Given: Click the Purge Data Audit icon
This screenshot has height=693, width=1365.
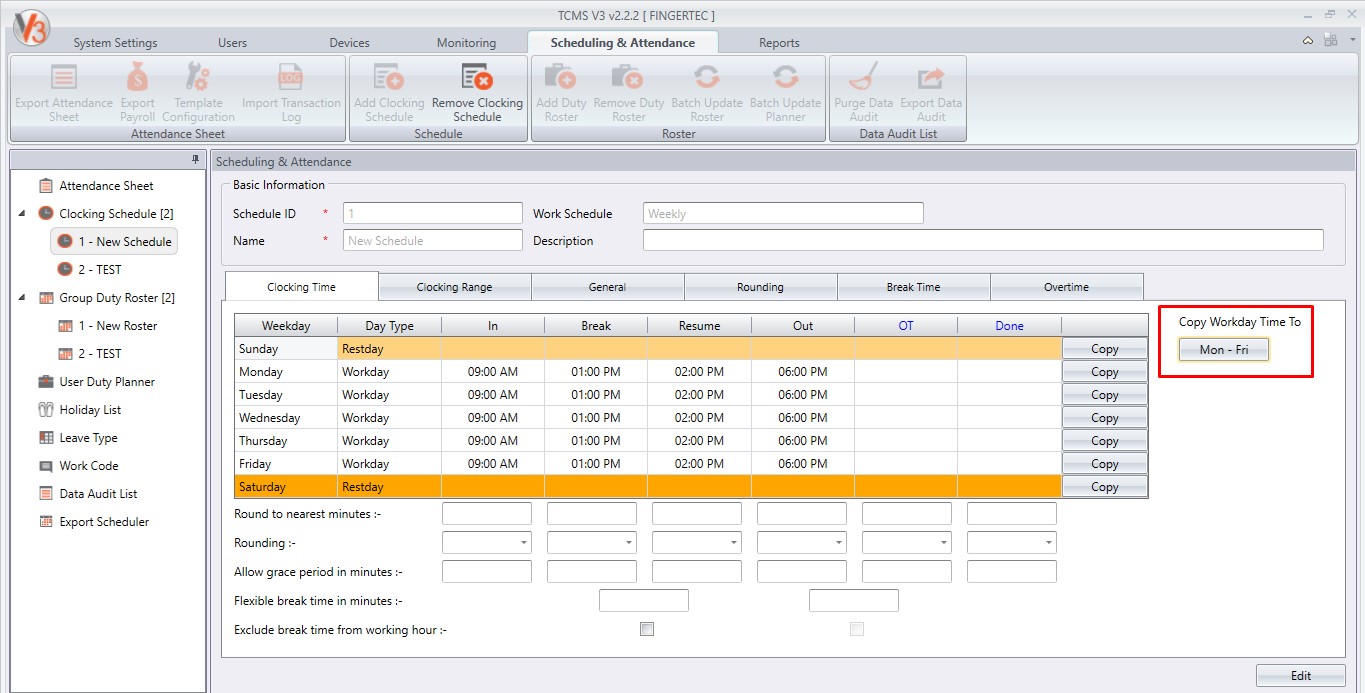Looking at the screenshot, I should pyautogui.click(x=864, y=78).
